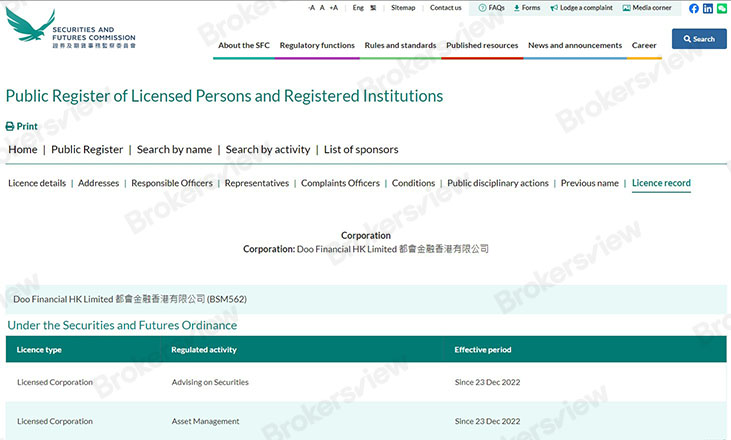731x440 pixels.
Task: Switch language to Traditional Chinese
Action: [373, 7]
